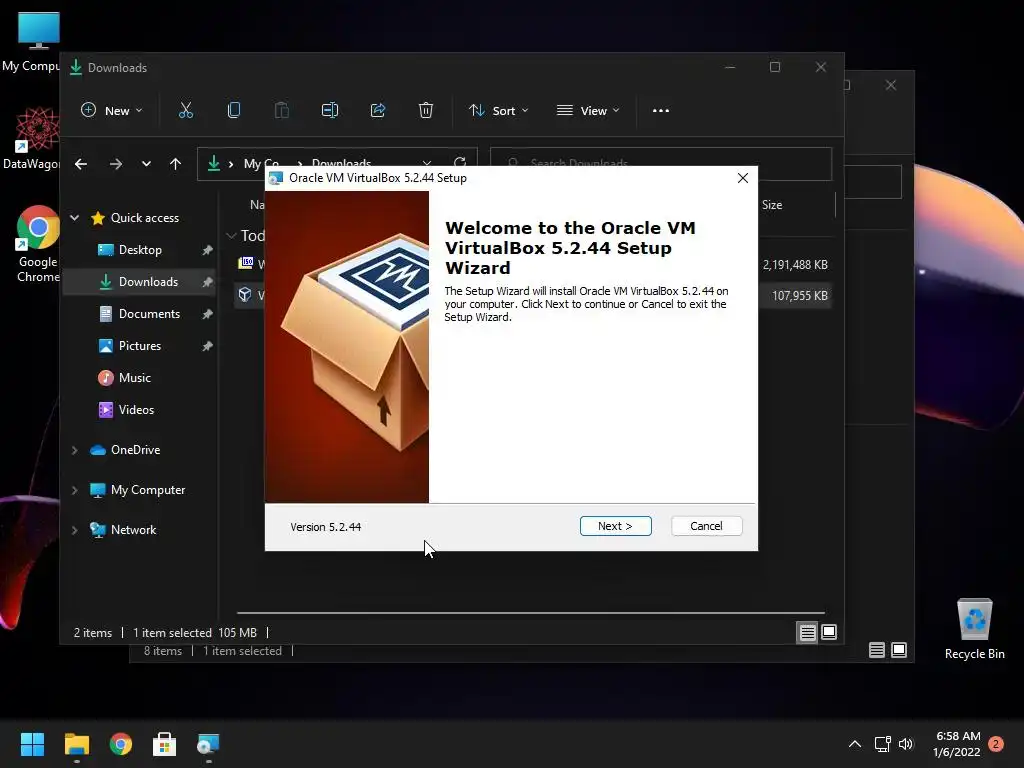Screen dimensions: 1024x768
Task: Select Downloads in the navigation pane
Action: coord(140,281)
